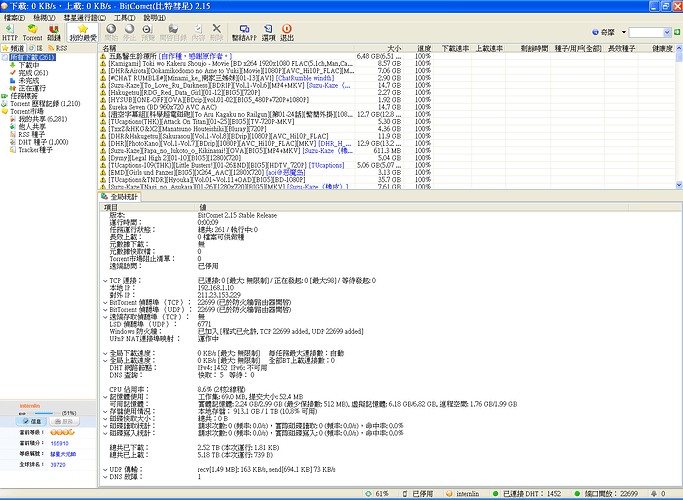Select the Eureka Seven torrent row
The image size is (683, 500).
[388, 107]
